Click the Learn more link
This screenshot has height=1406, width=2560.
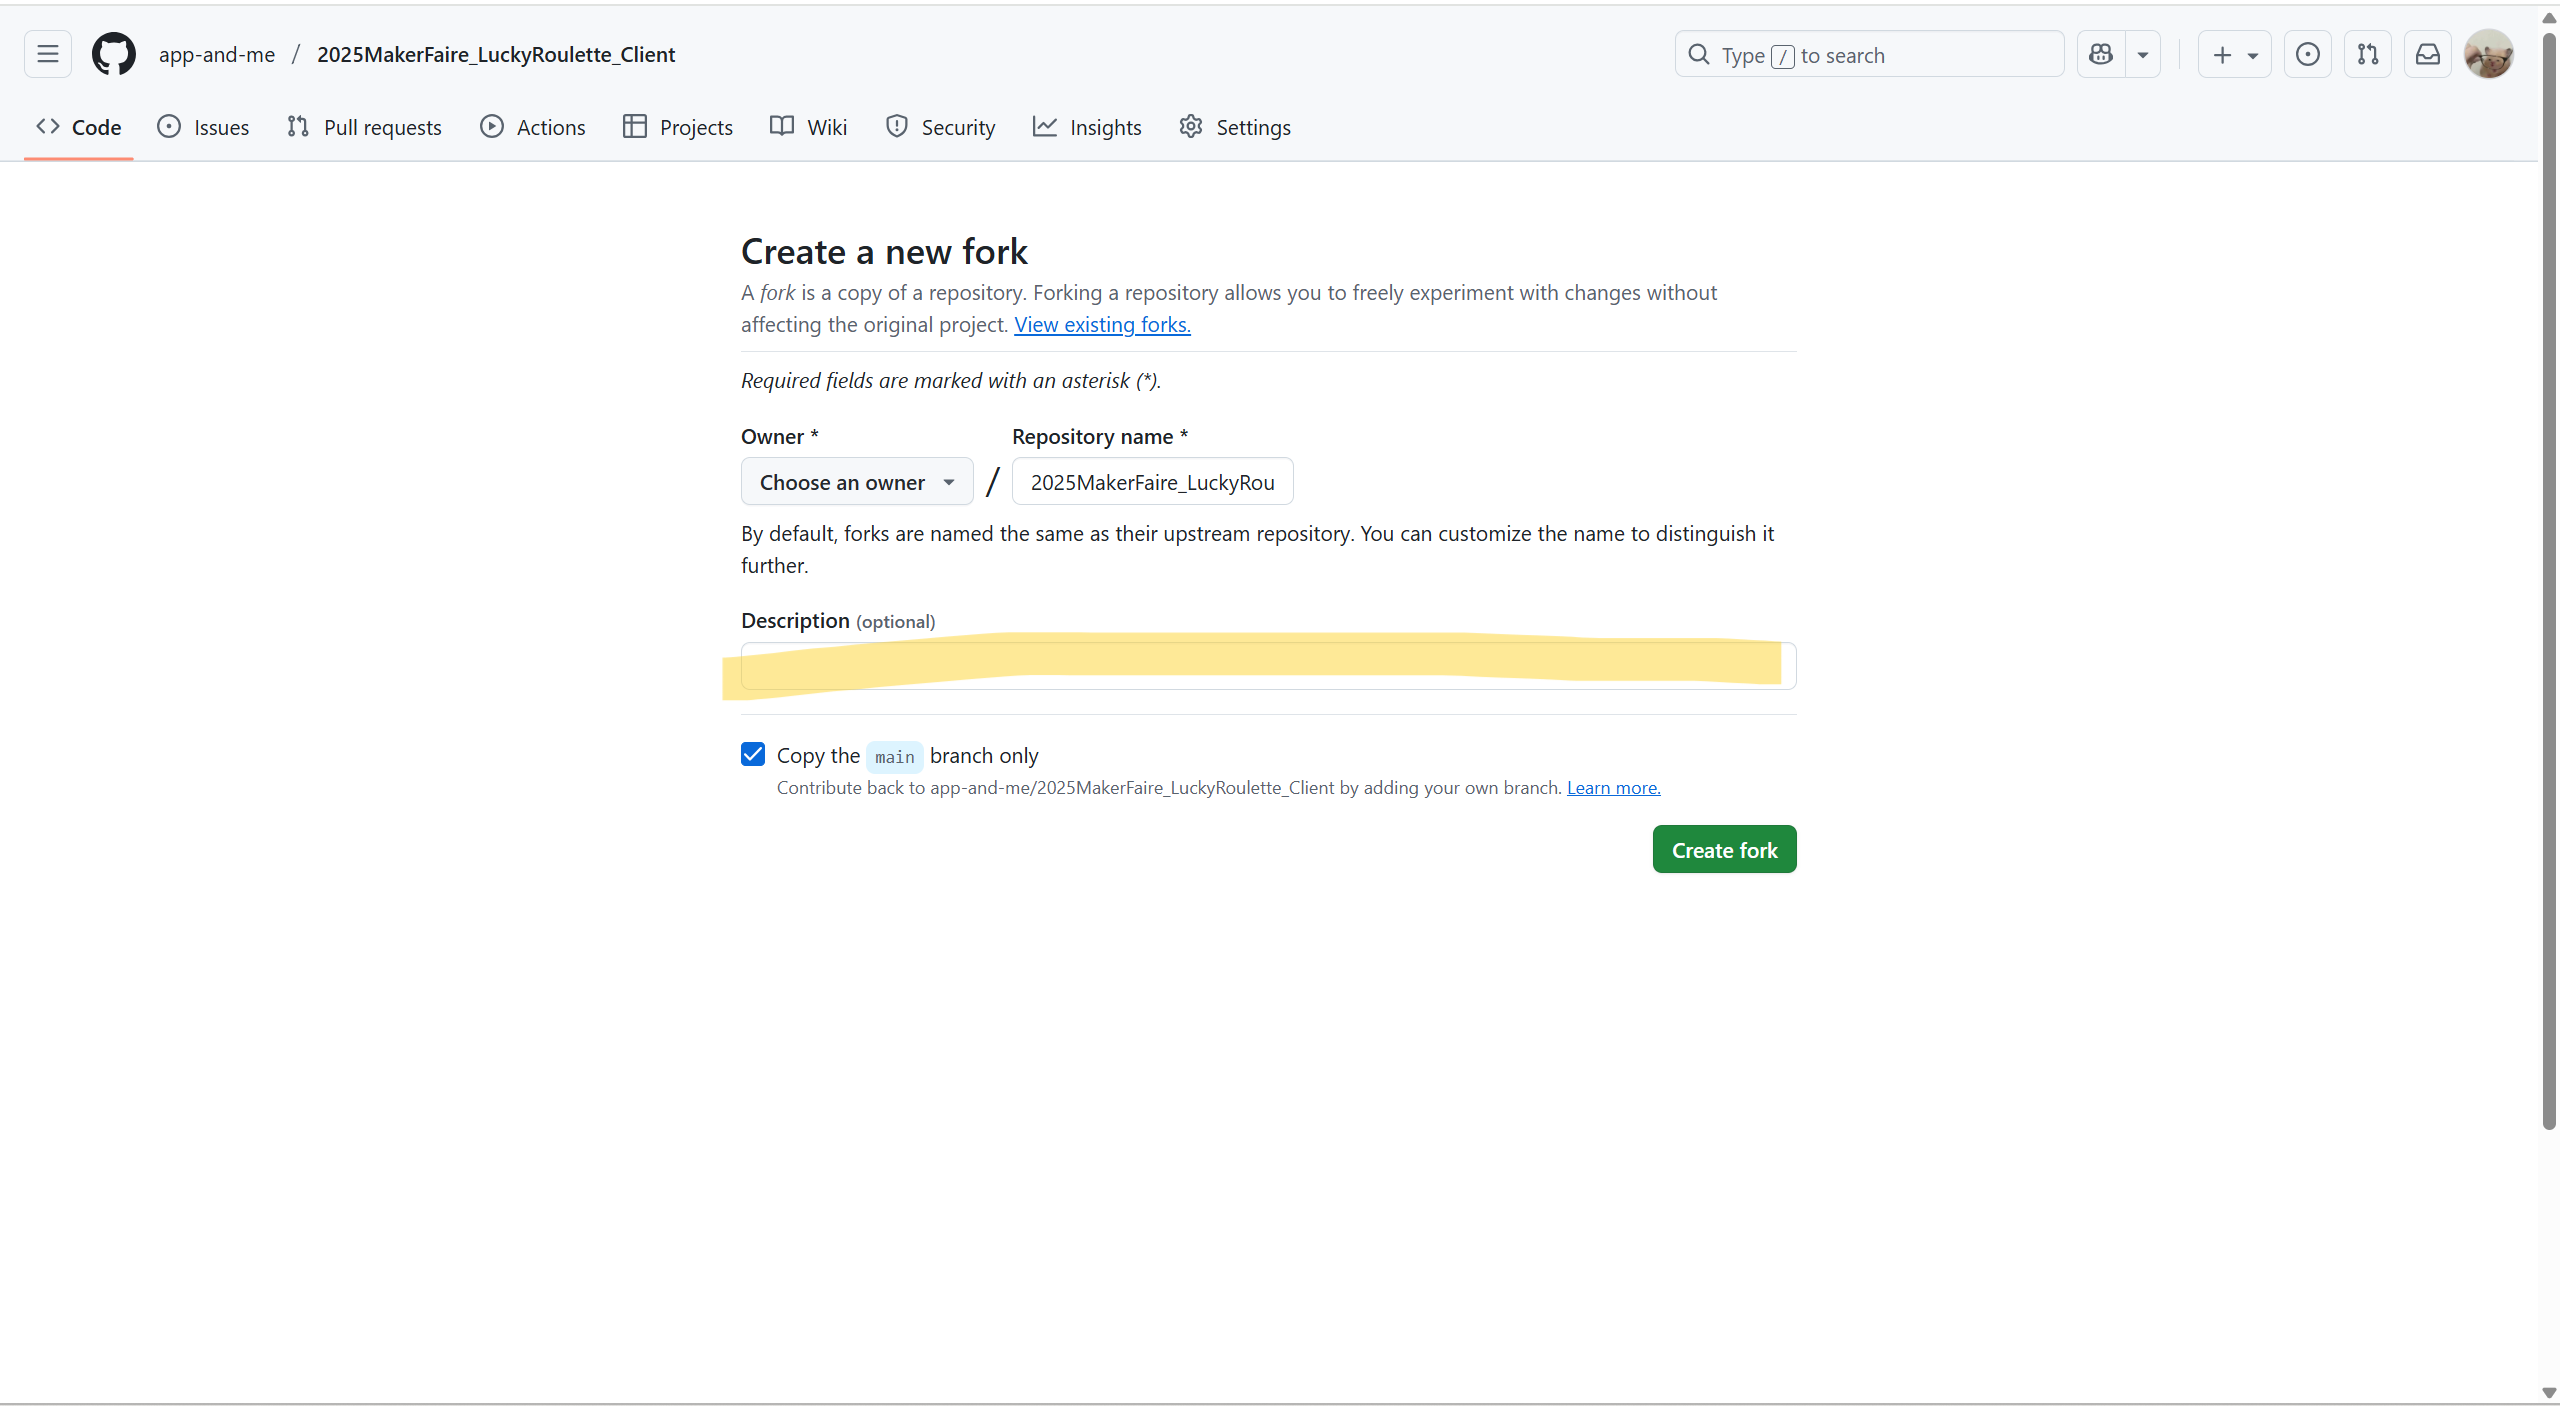(1613, 787)
